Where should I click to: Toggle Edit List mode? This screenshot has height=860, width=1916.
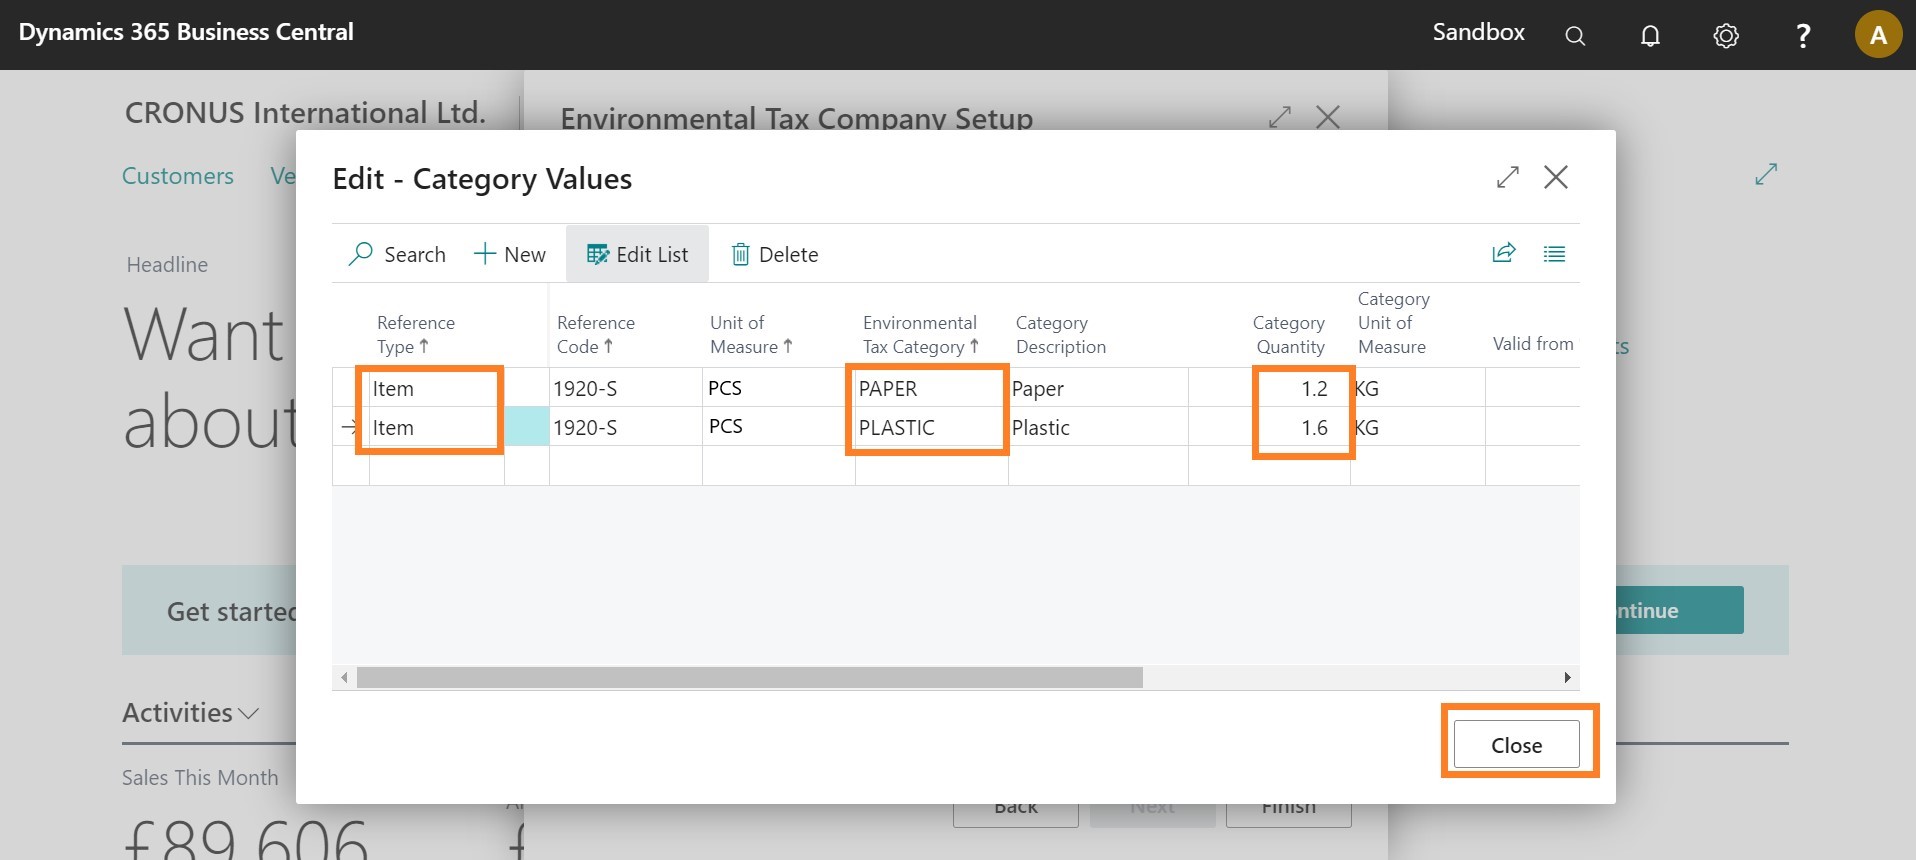[637, 254]
